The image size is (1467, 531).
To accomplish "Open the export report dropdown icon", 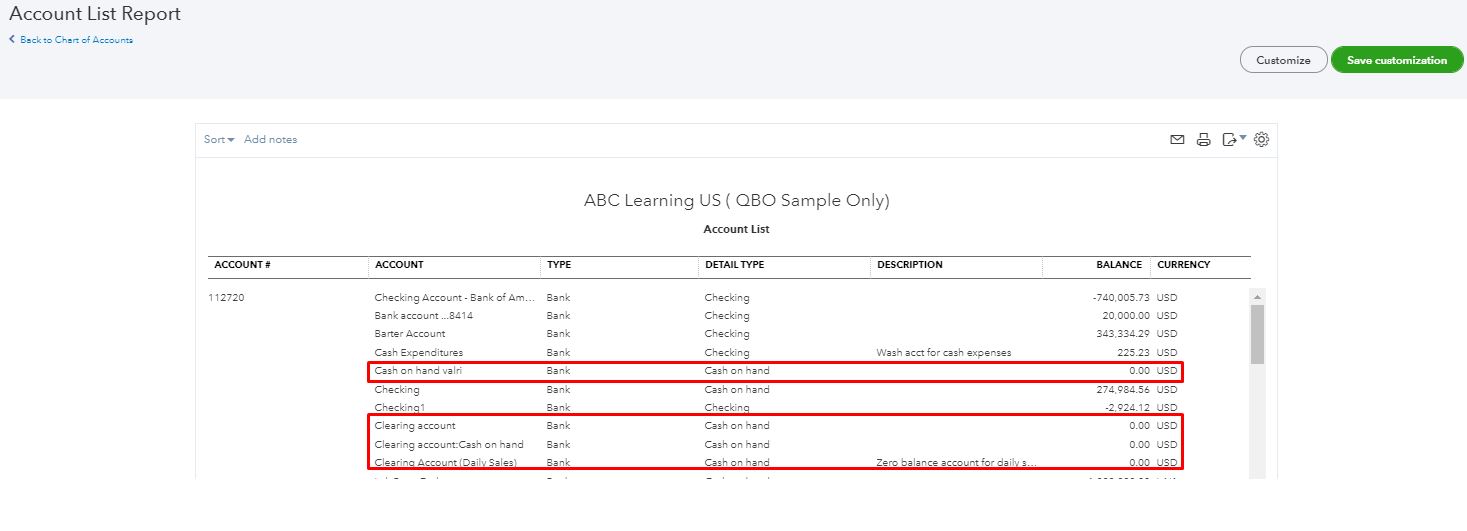I will click(x=1233, y=140).
